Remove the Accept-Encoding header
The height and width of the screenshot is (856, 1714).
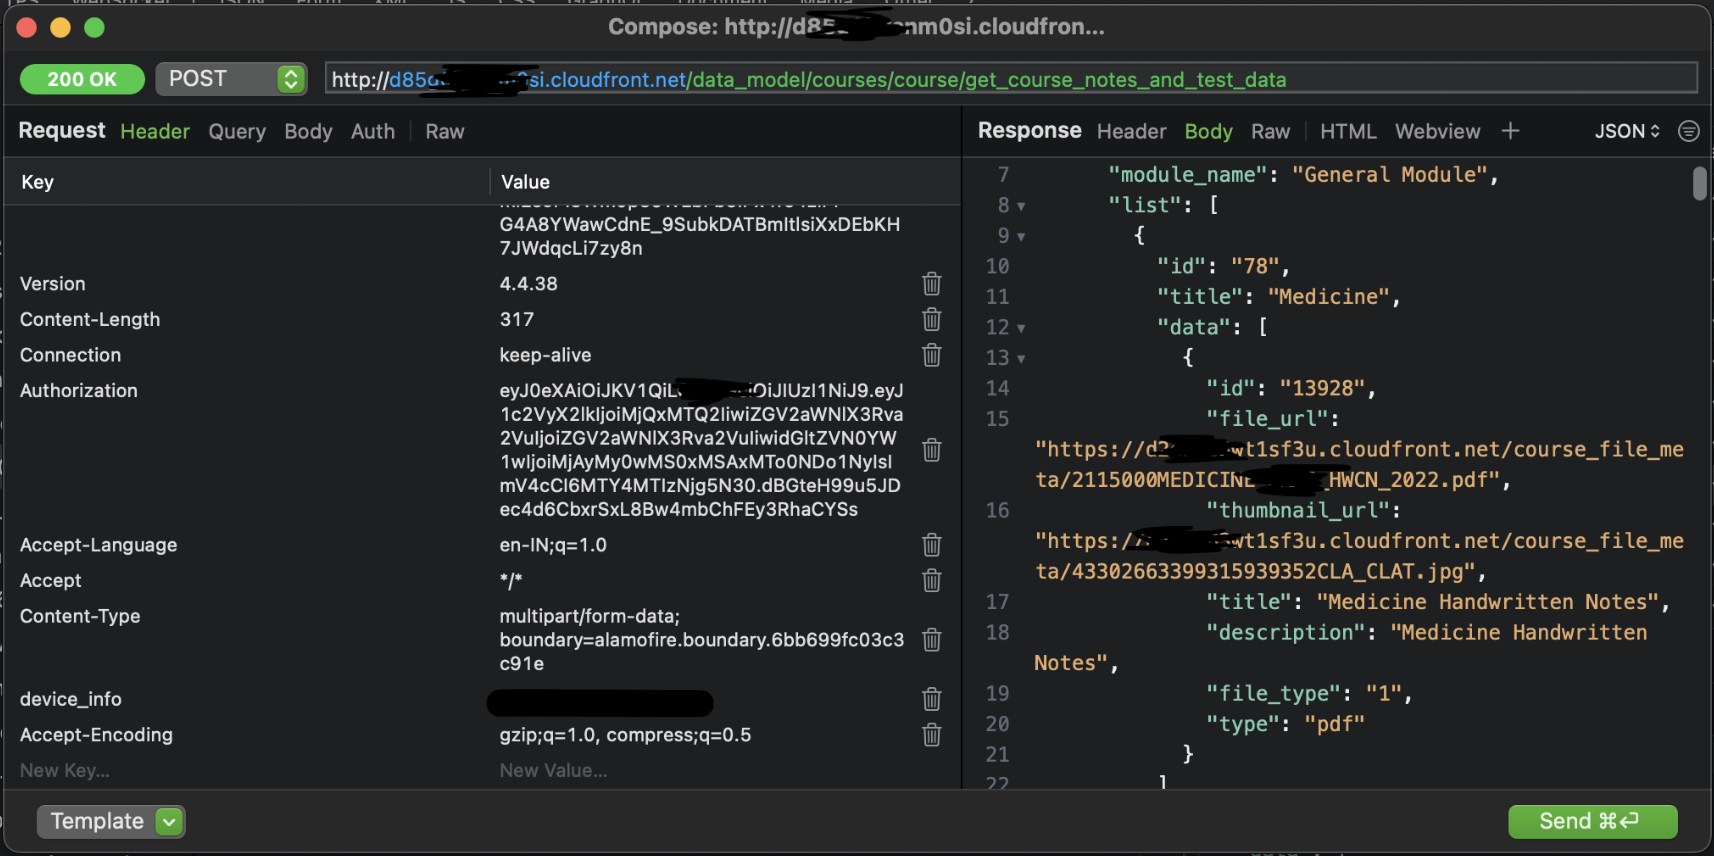point(931,735)
